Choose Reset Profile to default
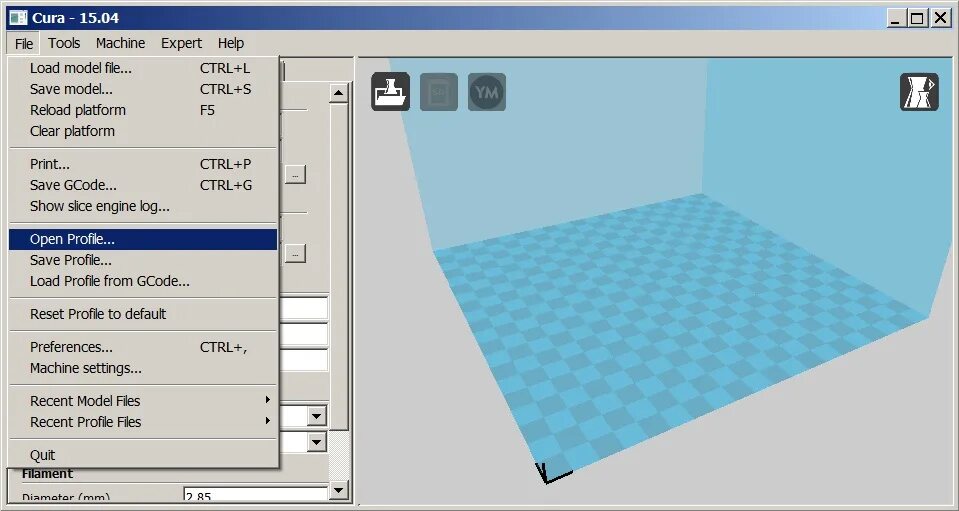This screenshot has width=959, height=511. click(143, 314)
